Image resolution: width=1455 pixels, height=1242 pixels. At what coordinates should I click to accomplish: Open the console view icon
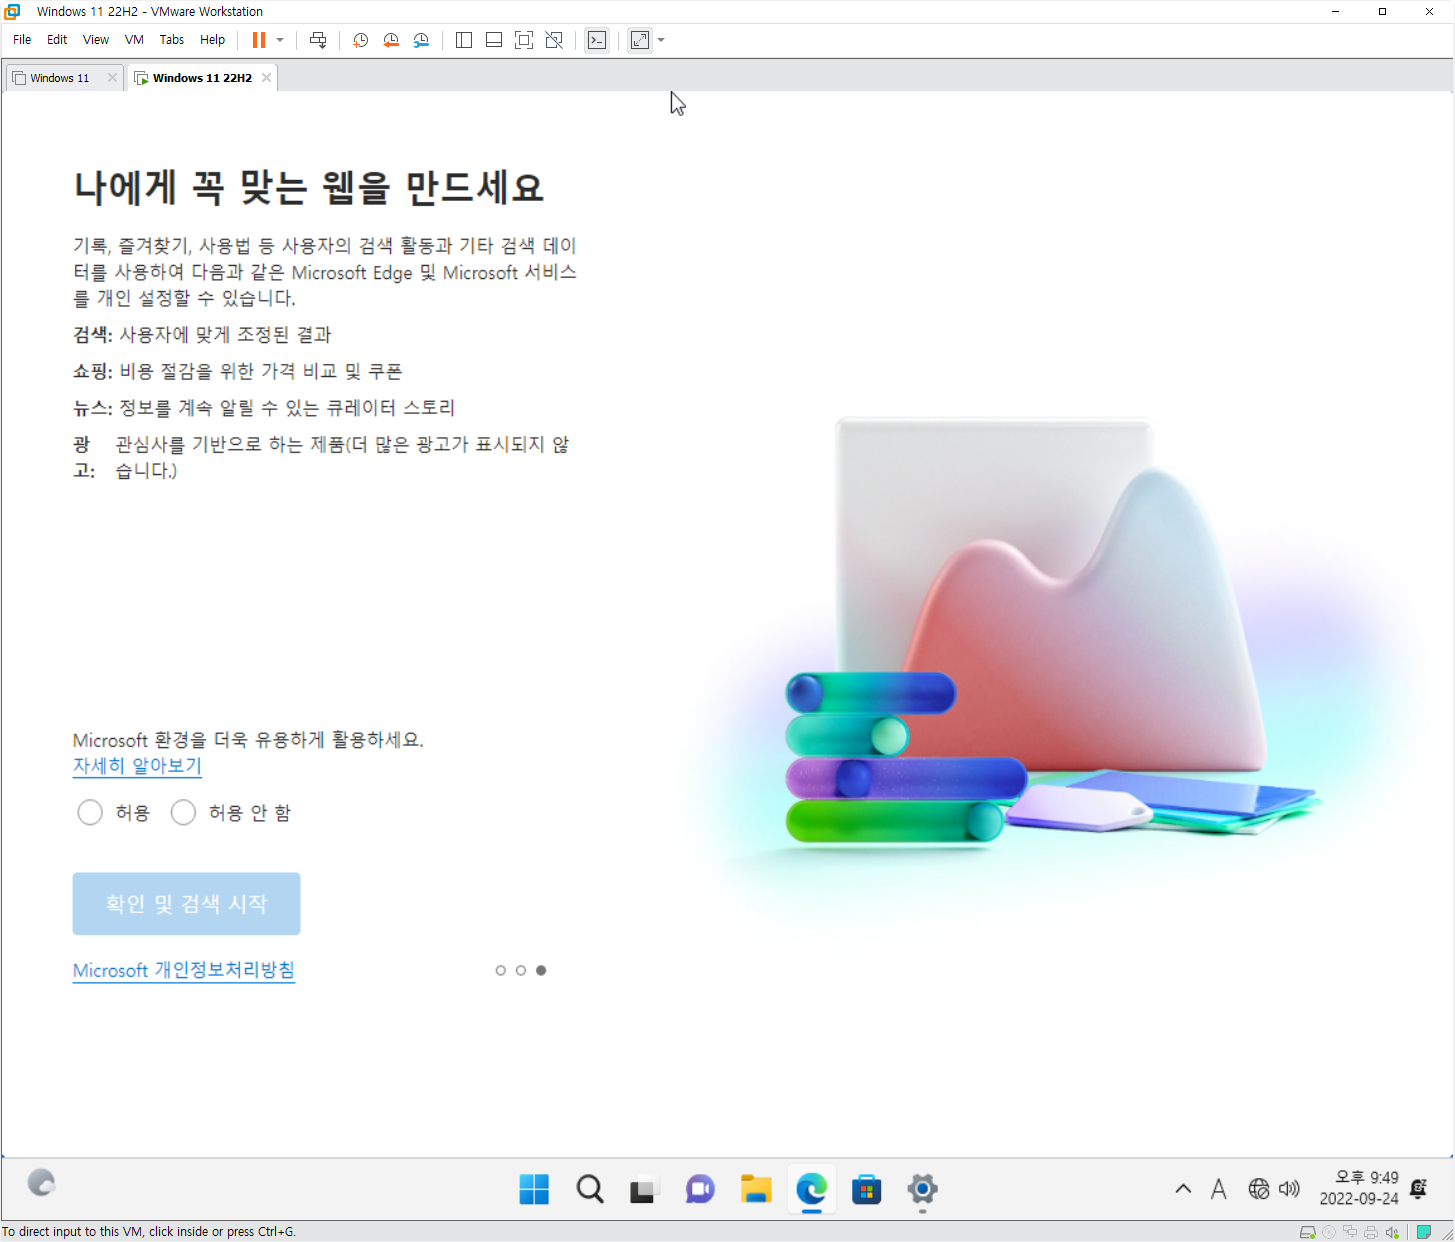597,40
